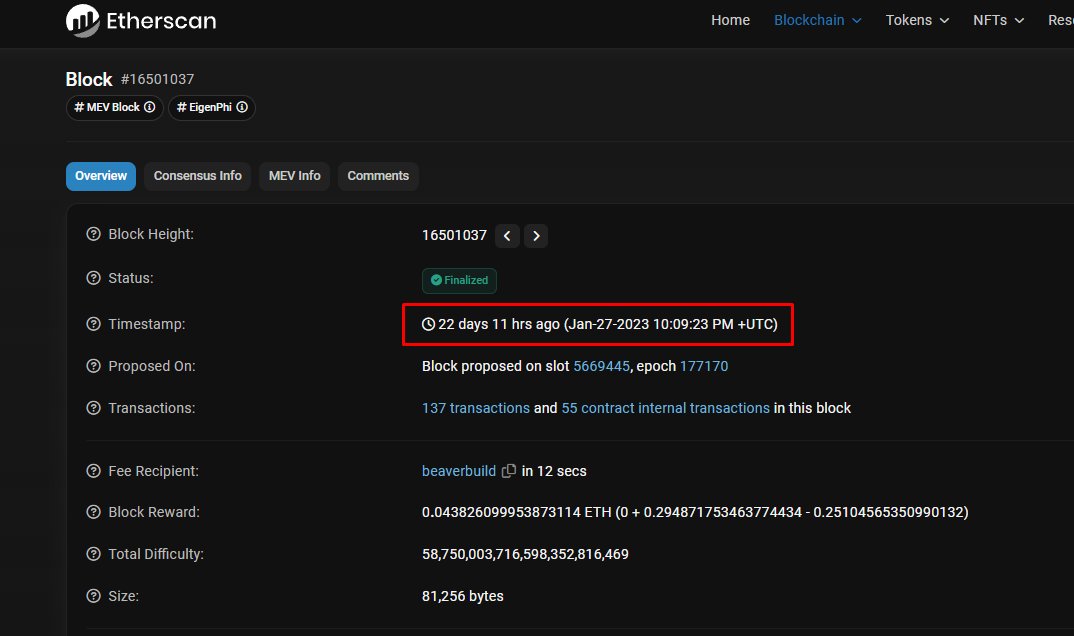Click the timestamp '22 days 11 hrs ago' text
Screen dimensions: 1074x636
tap(499, 324)
